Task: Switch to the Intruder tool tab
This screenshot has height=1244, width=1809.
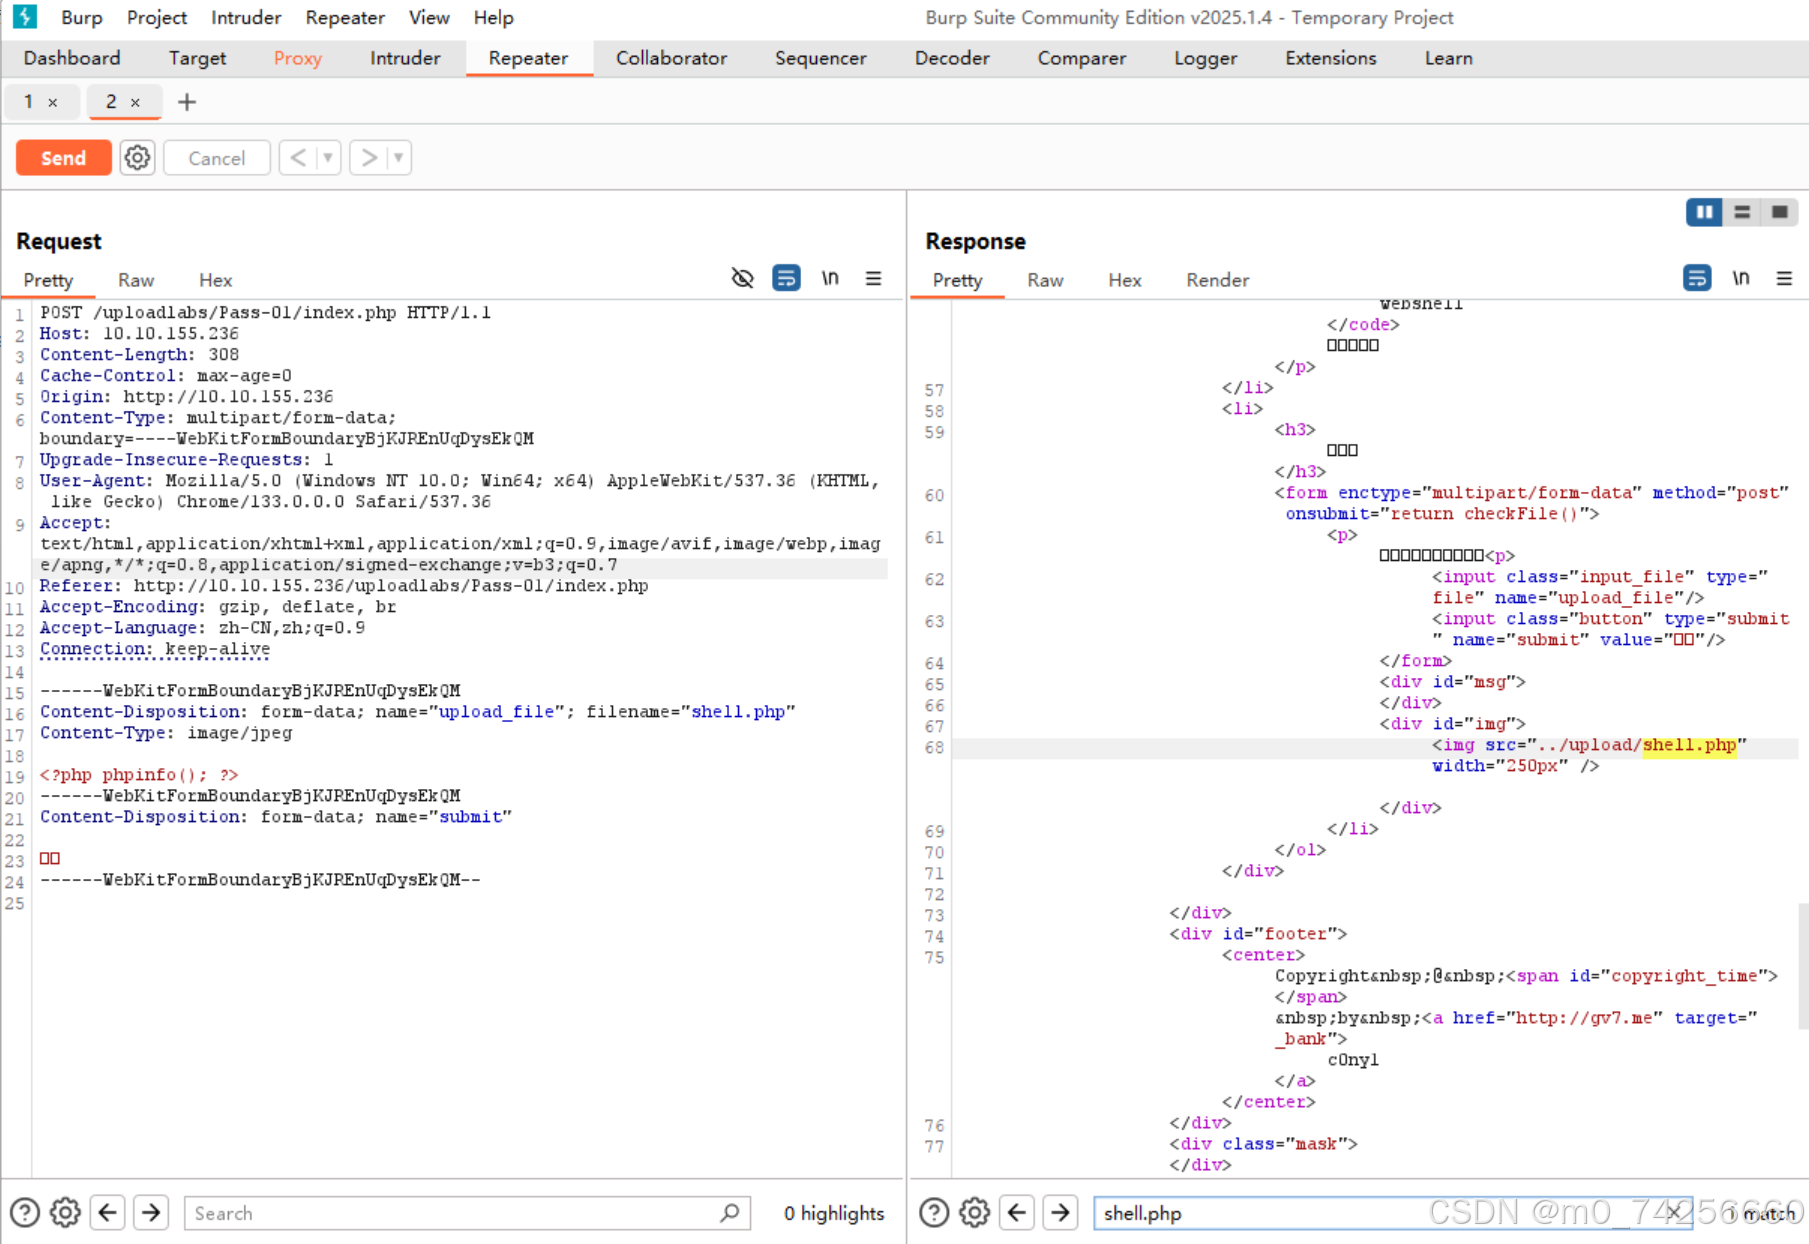Action: [405, 58]
